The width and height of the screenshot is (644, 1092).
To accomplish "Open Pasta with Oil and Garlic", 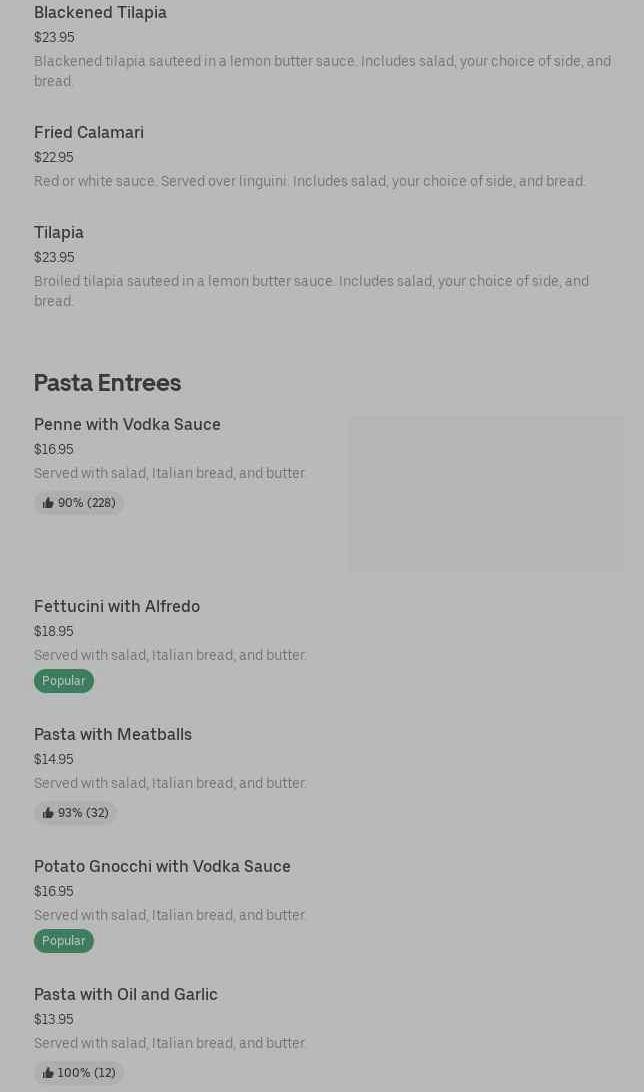I will (x=126, y=994).
